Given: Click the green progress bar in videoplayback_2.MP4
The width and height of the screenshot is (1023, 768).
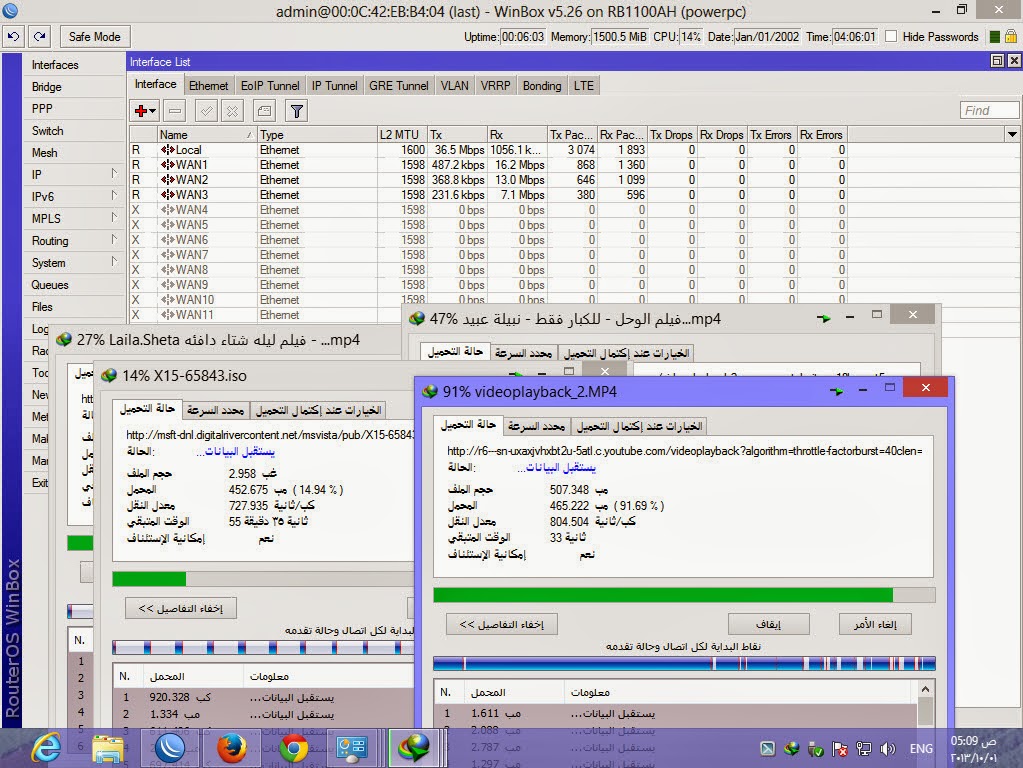Looking at the screenshot, I should [684, 594].
